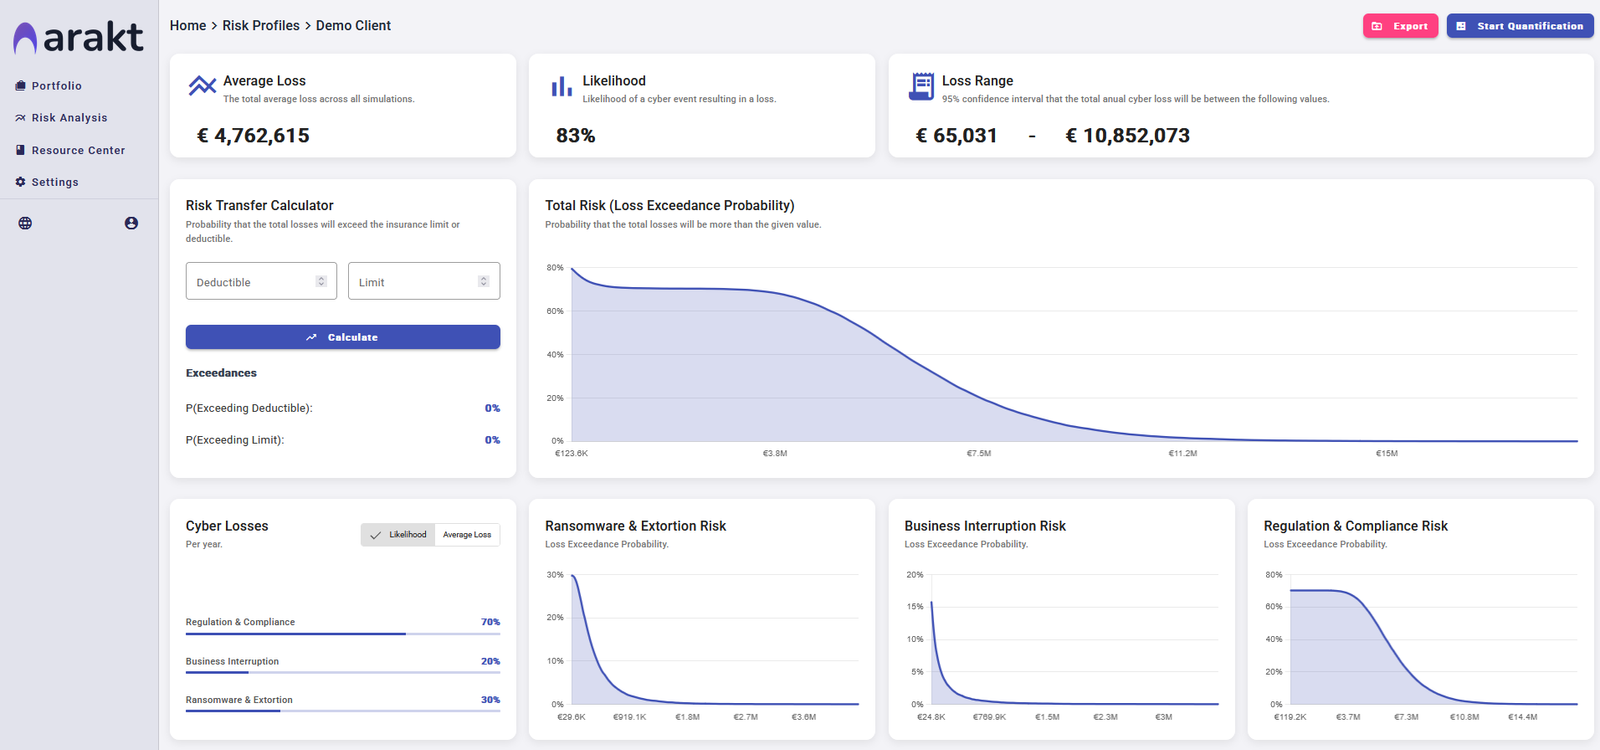Open the user account profile icon

(131, 223)
